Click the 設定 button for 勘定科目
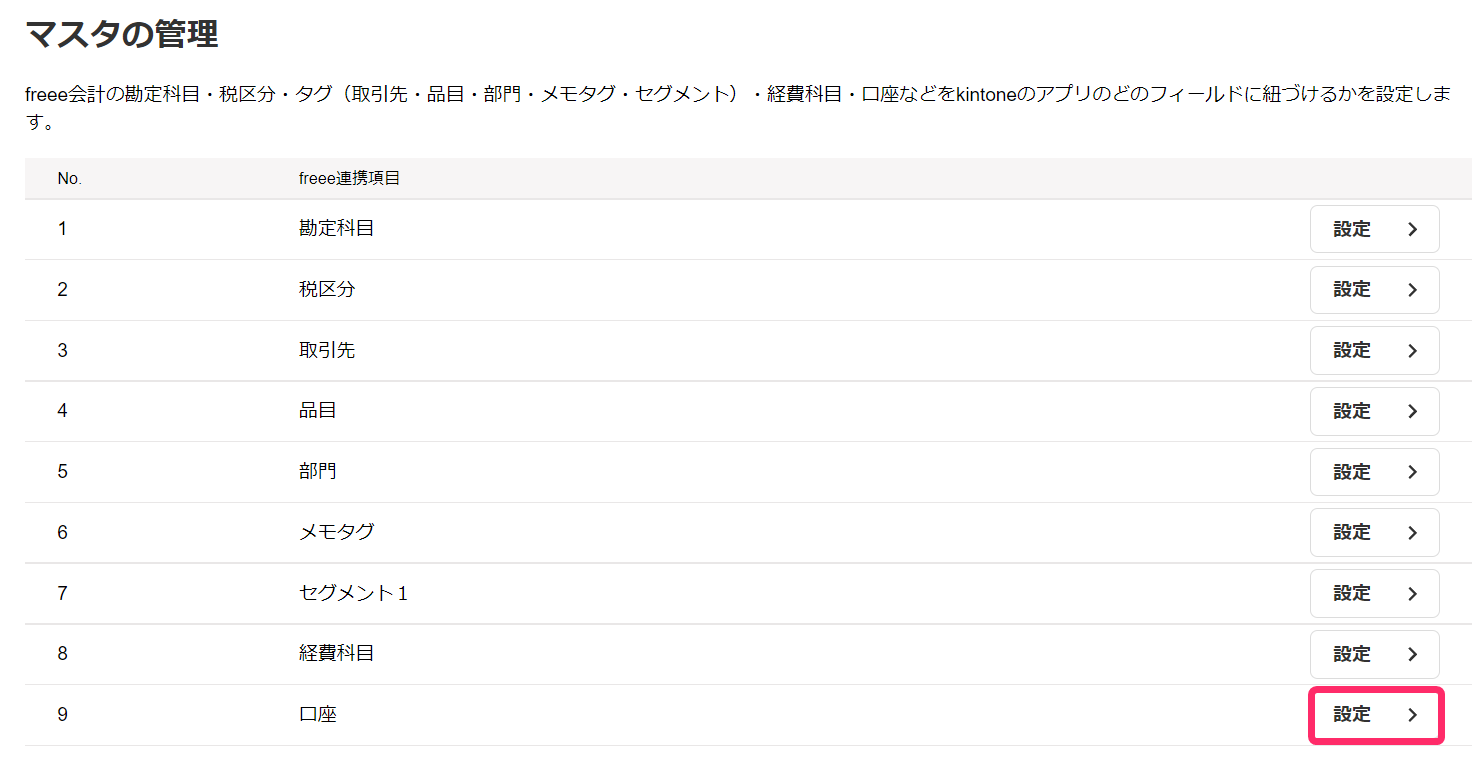1483x760 pixels. coord(1374,229)
